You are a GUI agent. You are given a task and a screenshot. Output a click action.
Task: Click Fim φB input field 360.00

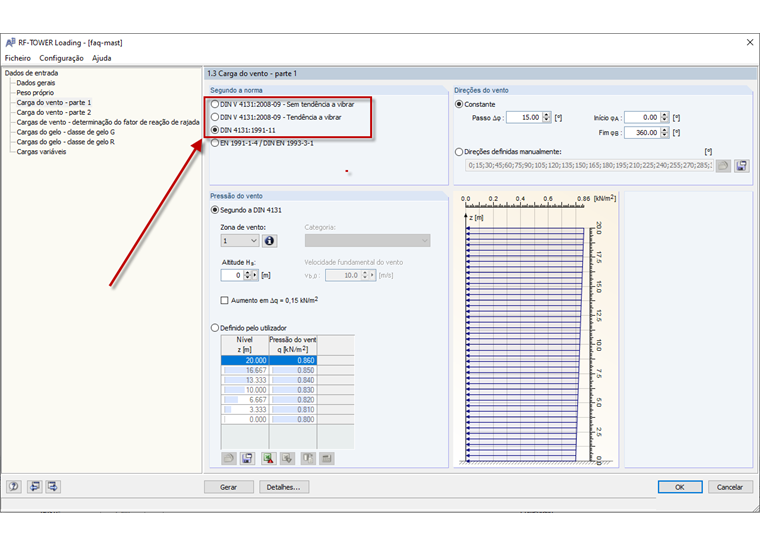(642, 132)
